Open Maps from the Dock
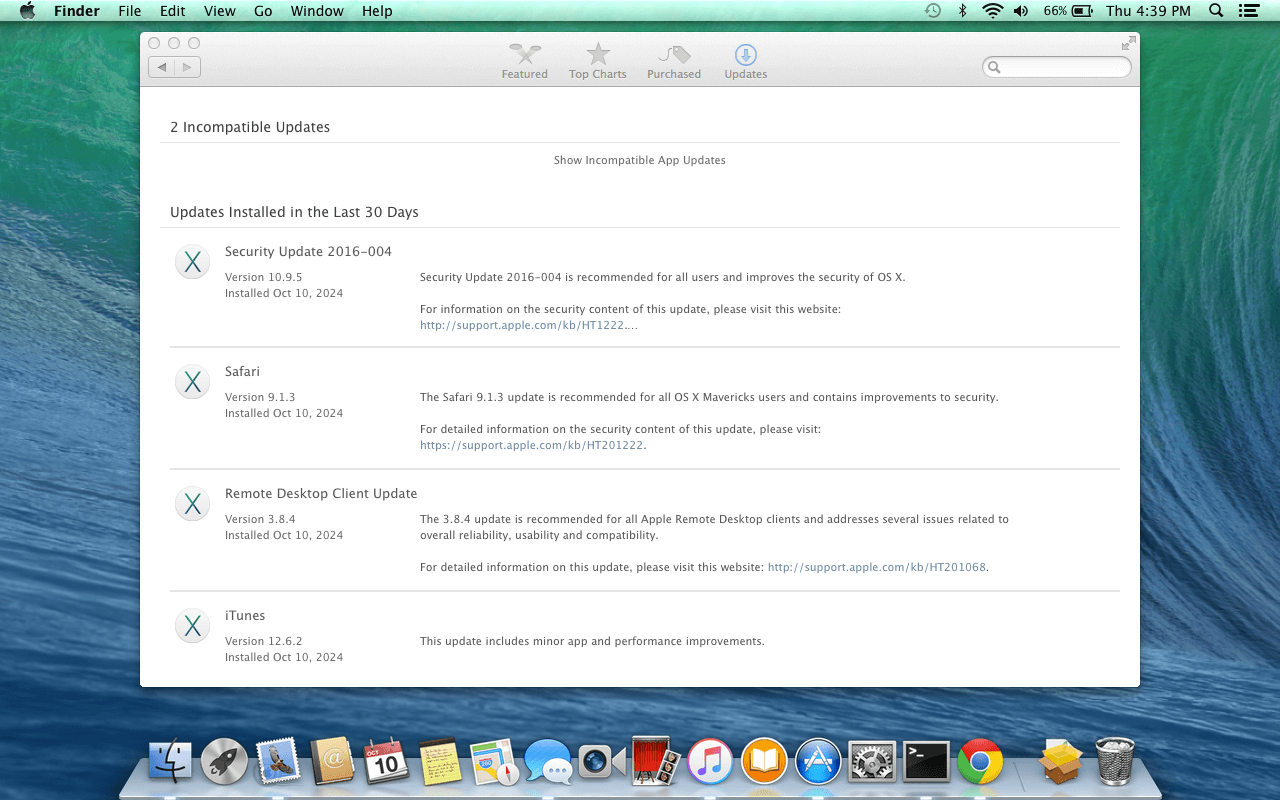 pos(494,762)
